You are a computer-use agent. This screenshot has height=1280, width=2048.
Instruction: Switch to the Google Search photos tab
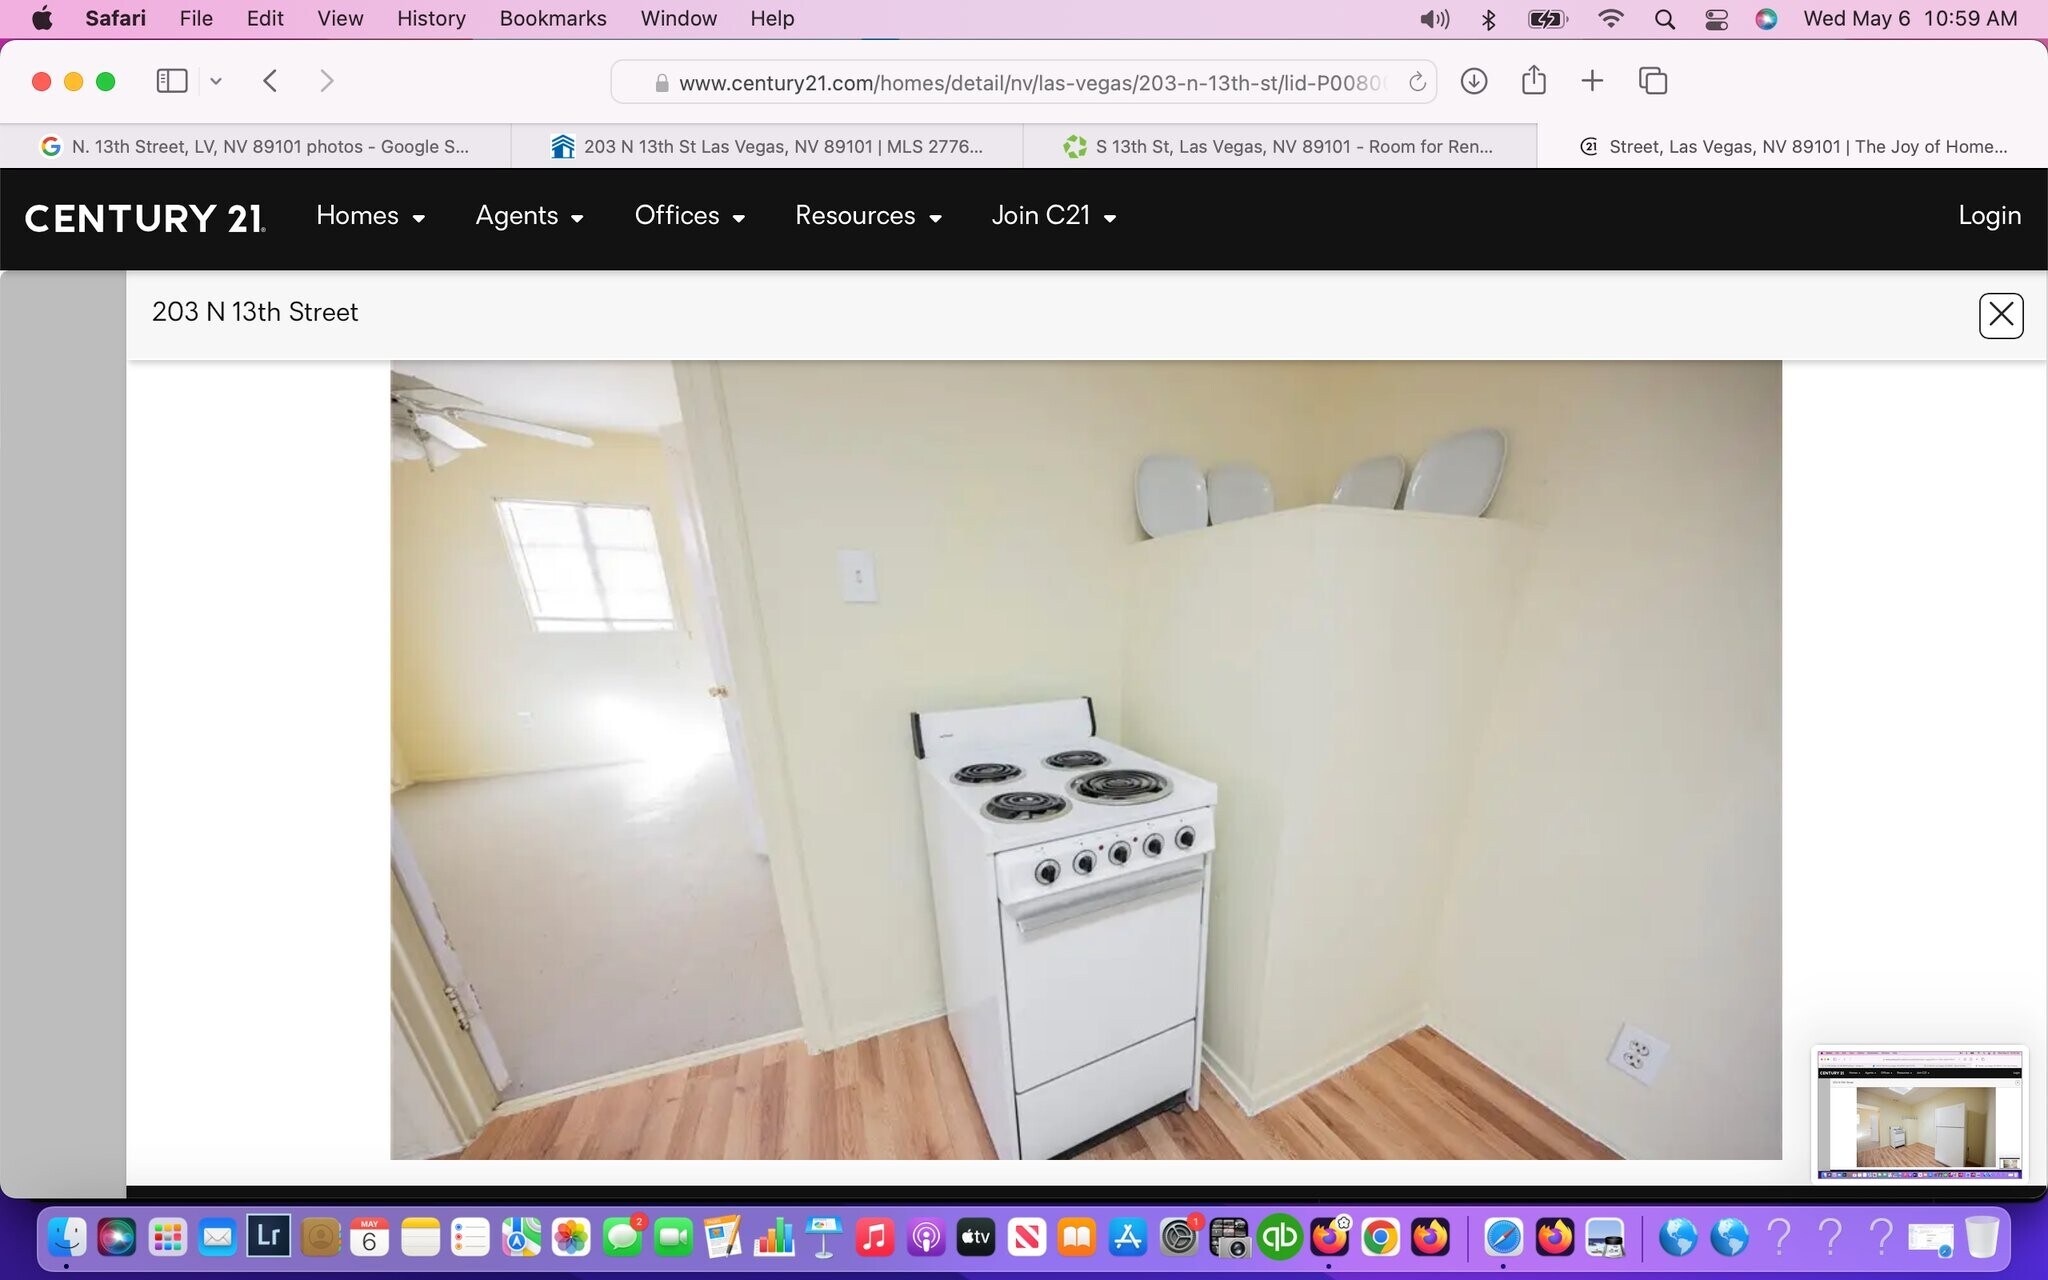click(x=255, y=146)
